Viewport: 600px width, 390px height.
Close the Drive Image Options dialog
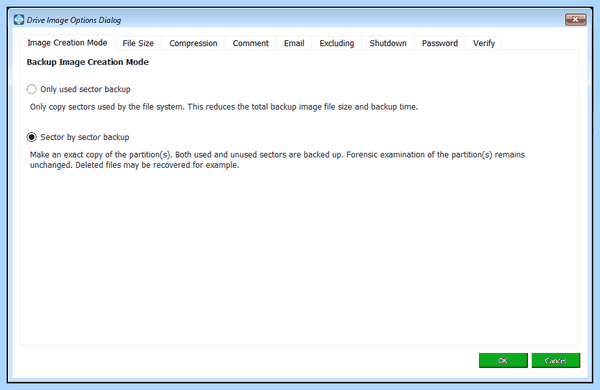click(x=575, y=19)
